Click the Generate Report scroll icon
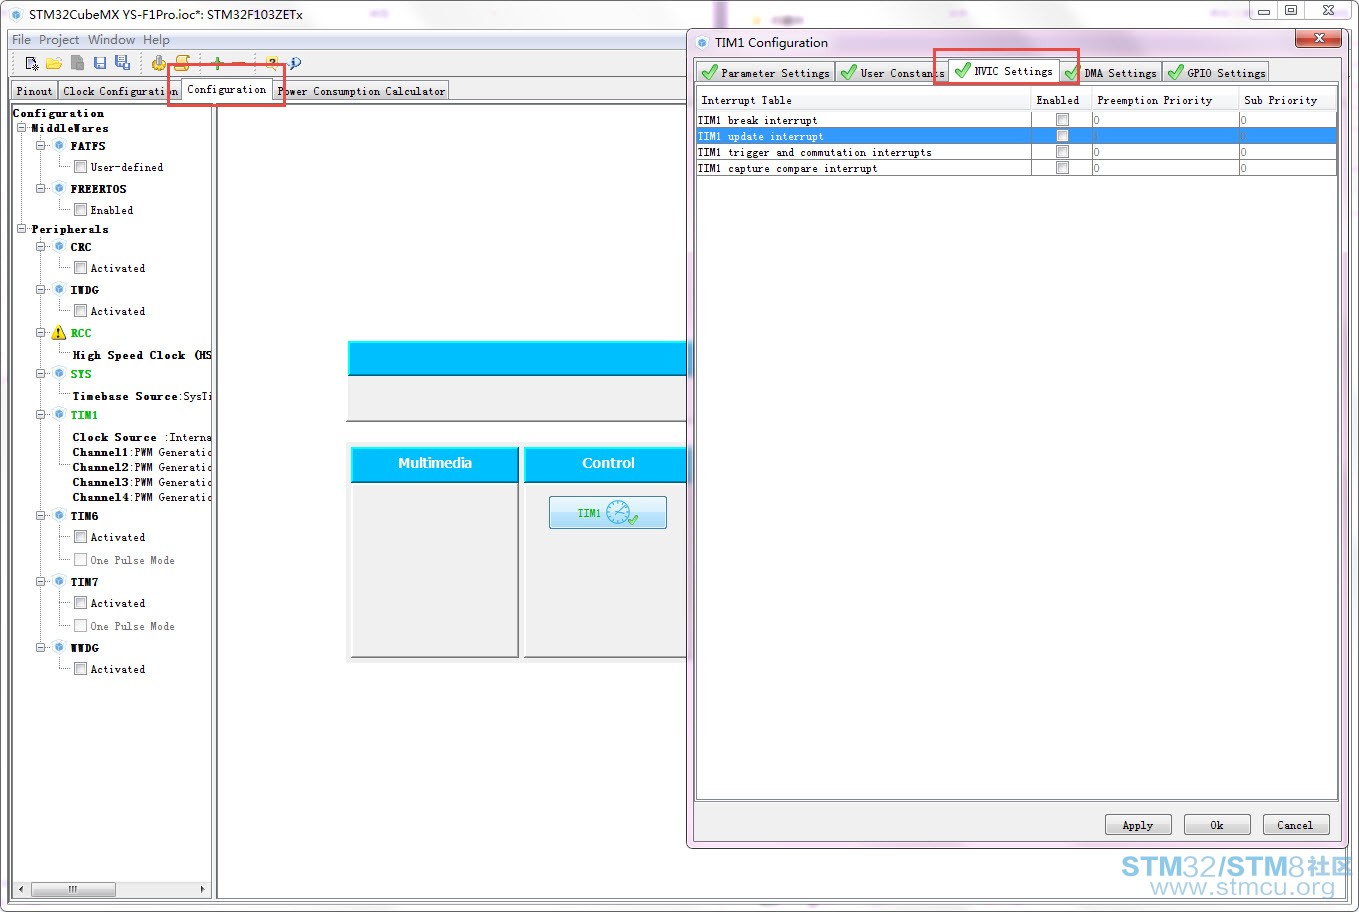This screenshot has height=912, width=1359. point(182,63)
